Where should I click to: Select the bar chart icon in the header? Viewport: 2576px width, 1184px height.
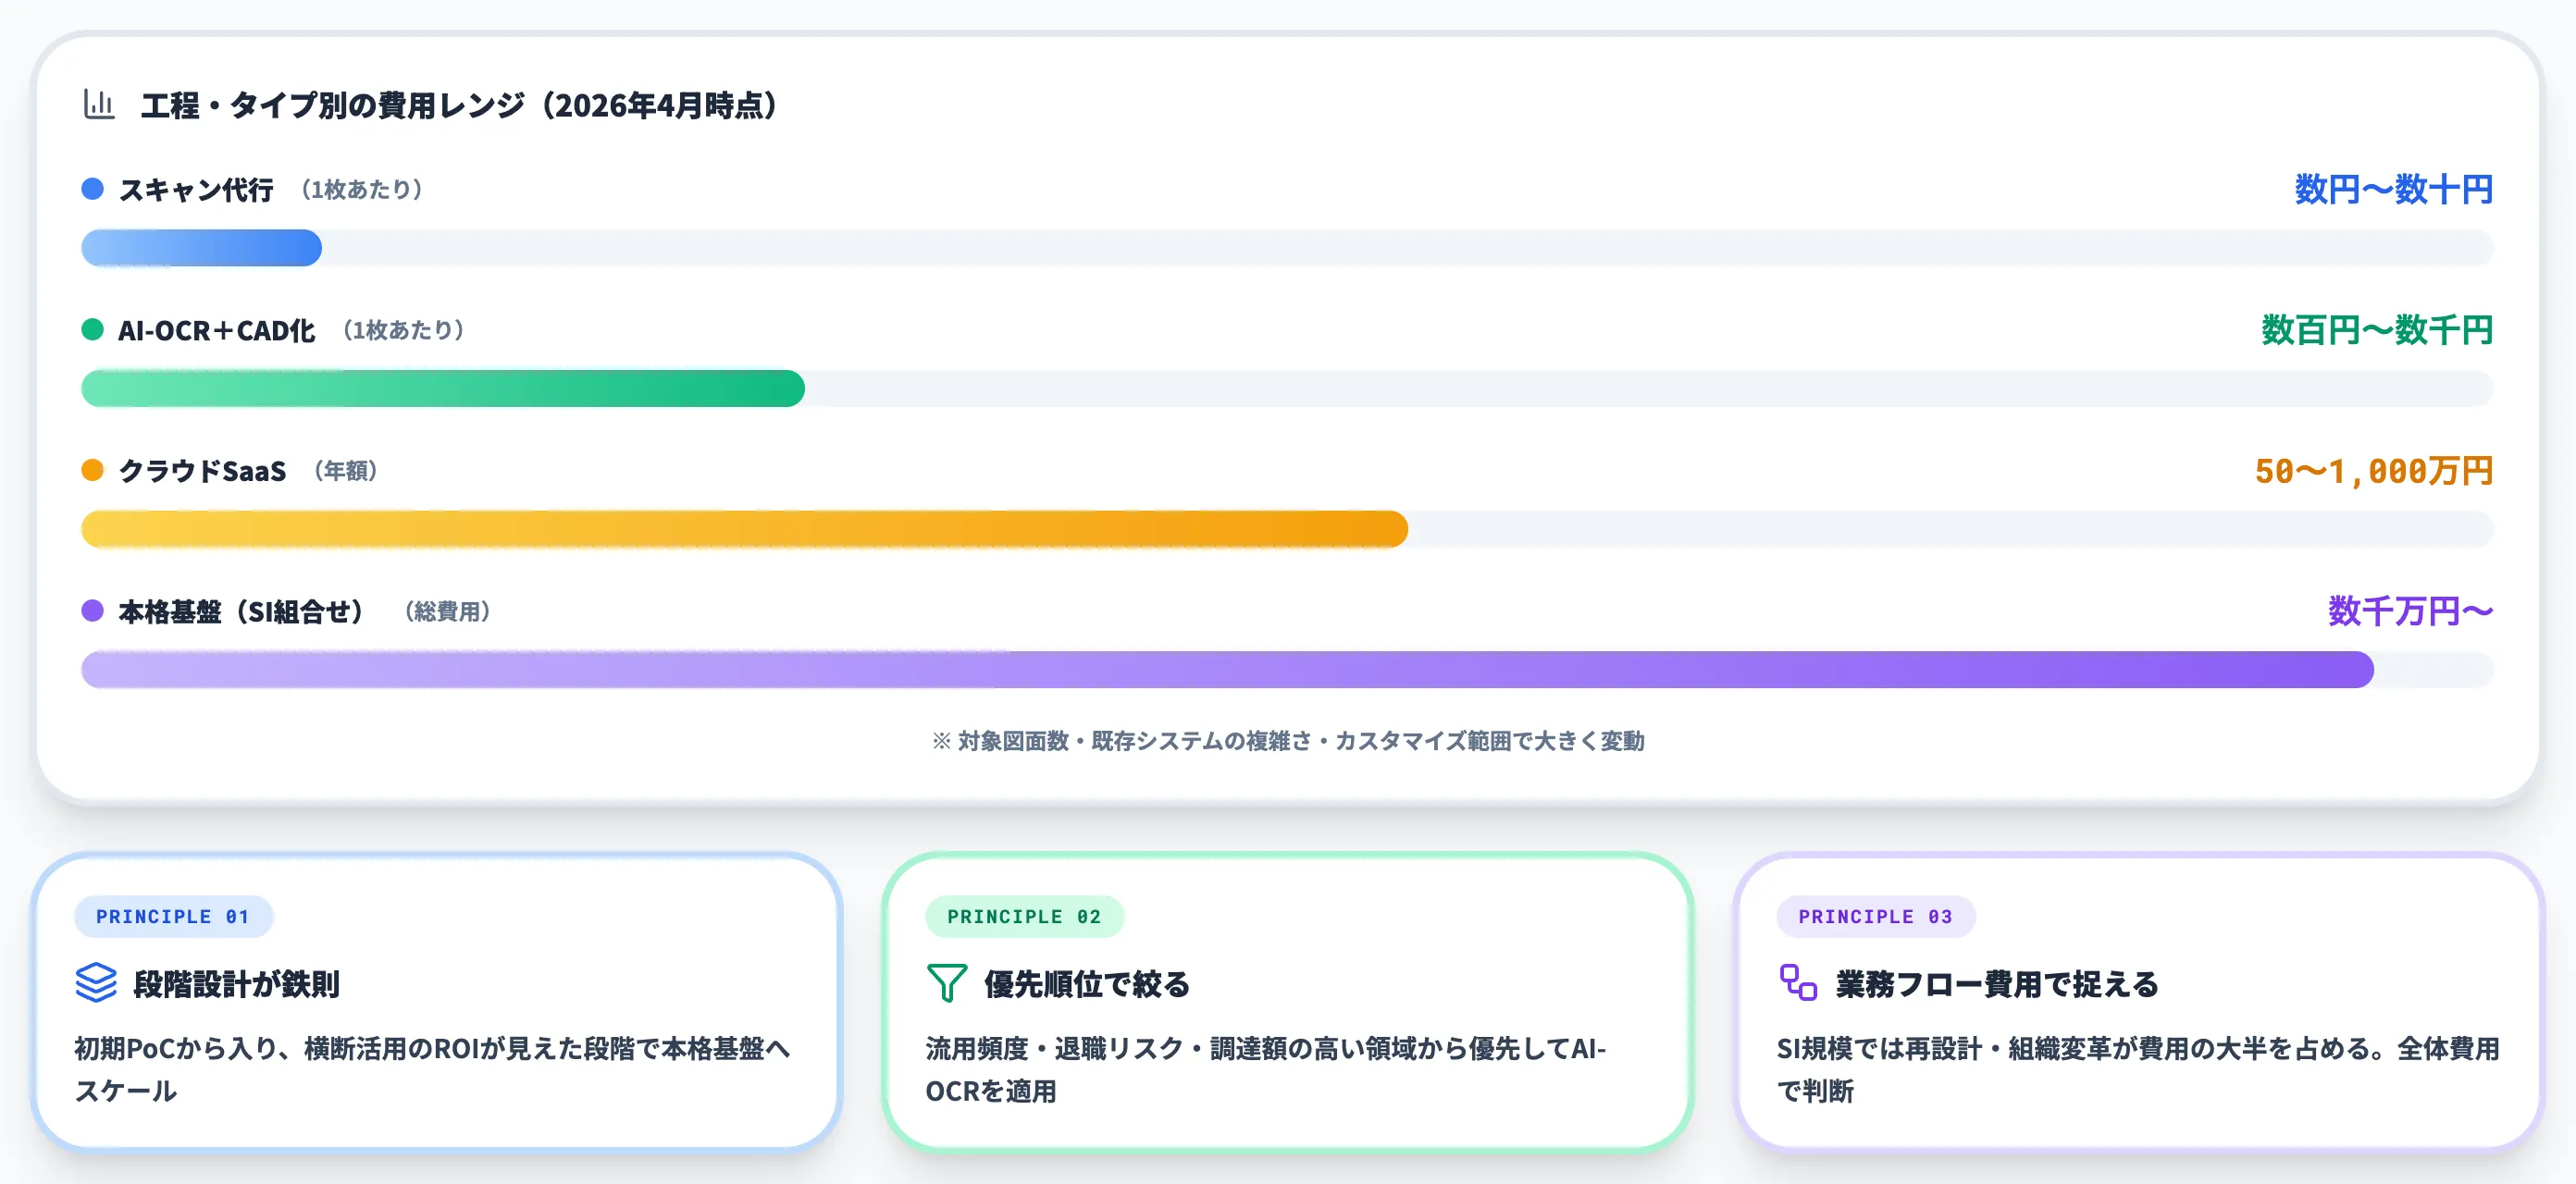tap(98, 103)
